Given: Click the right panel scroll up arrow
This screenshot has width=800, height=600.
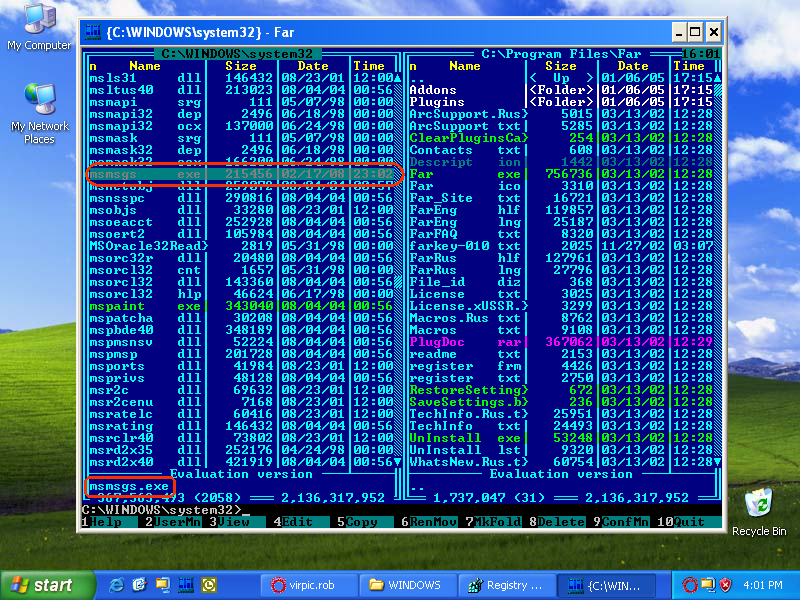Looking at the screenshot, I should [x=717, y=78].
